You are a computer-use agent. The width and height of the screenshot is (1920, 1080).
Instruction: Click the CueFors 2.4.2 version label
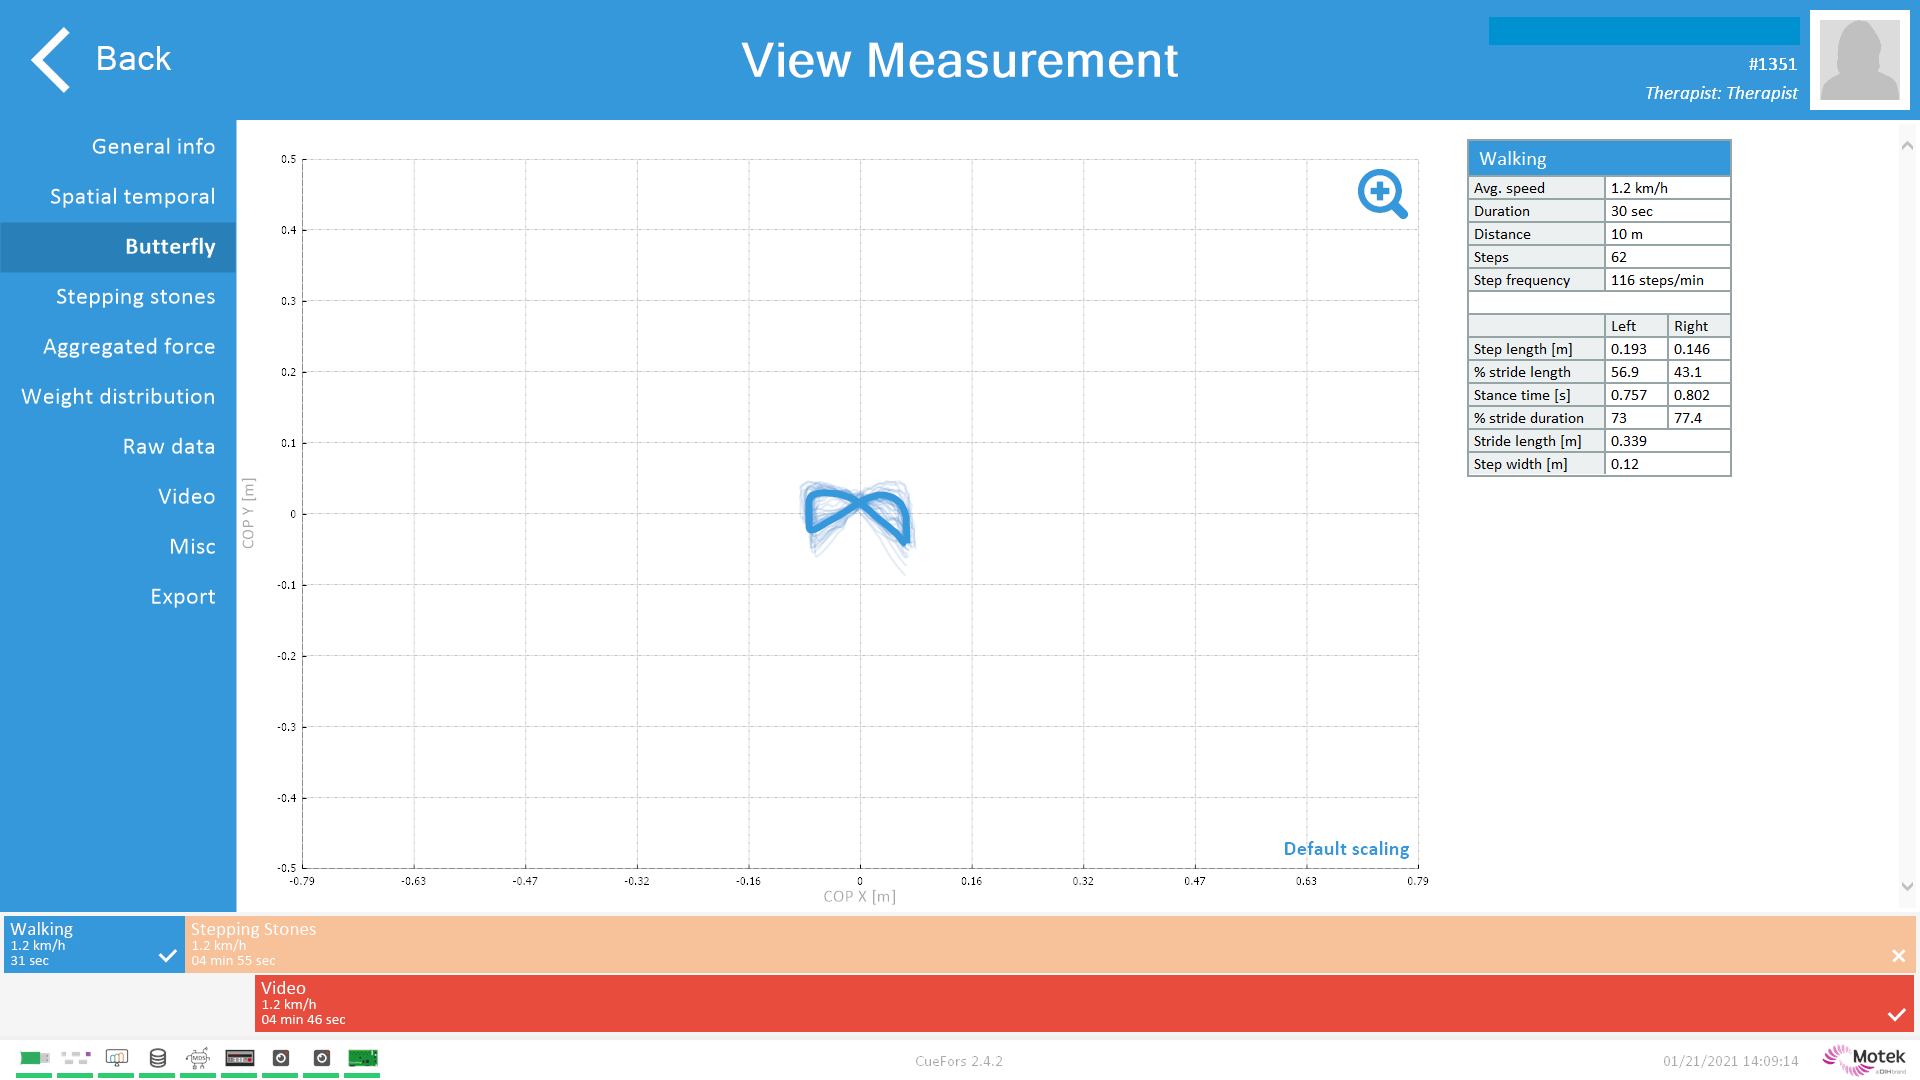(958, 1061)
